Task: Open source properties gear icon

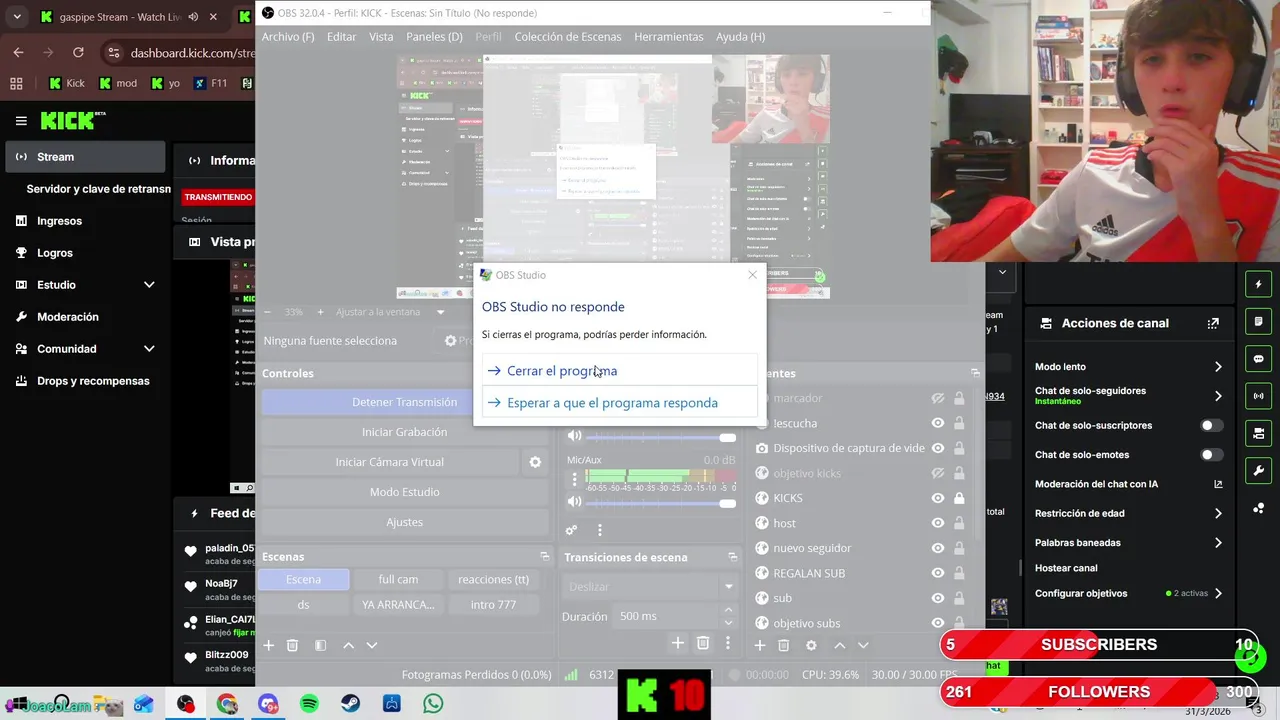Action: (811, 646)
